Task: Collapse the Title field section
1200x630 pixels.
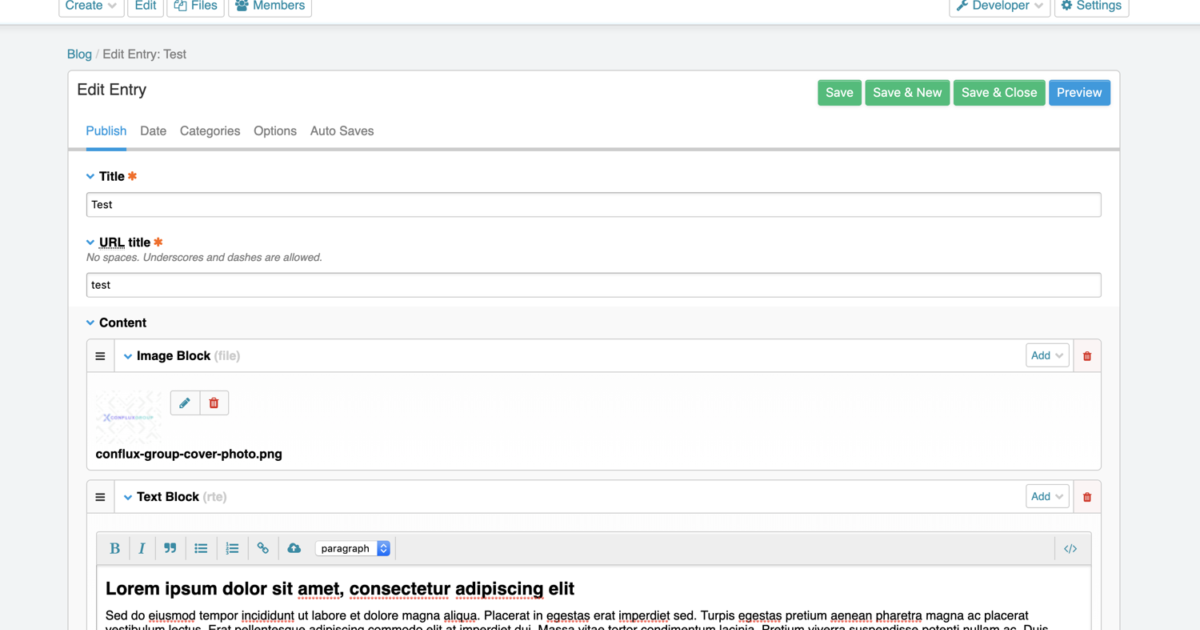Action: 89,175
